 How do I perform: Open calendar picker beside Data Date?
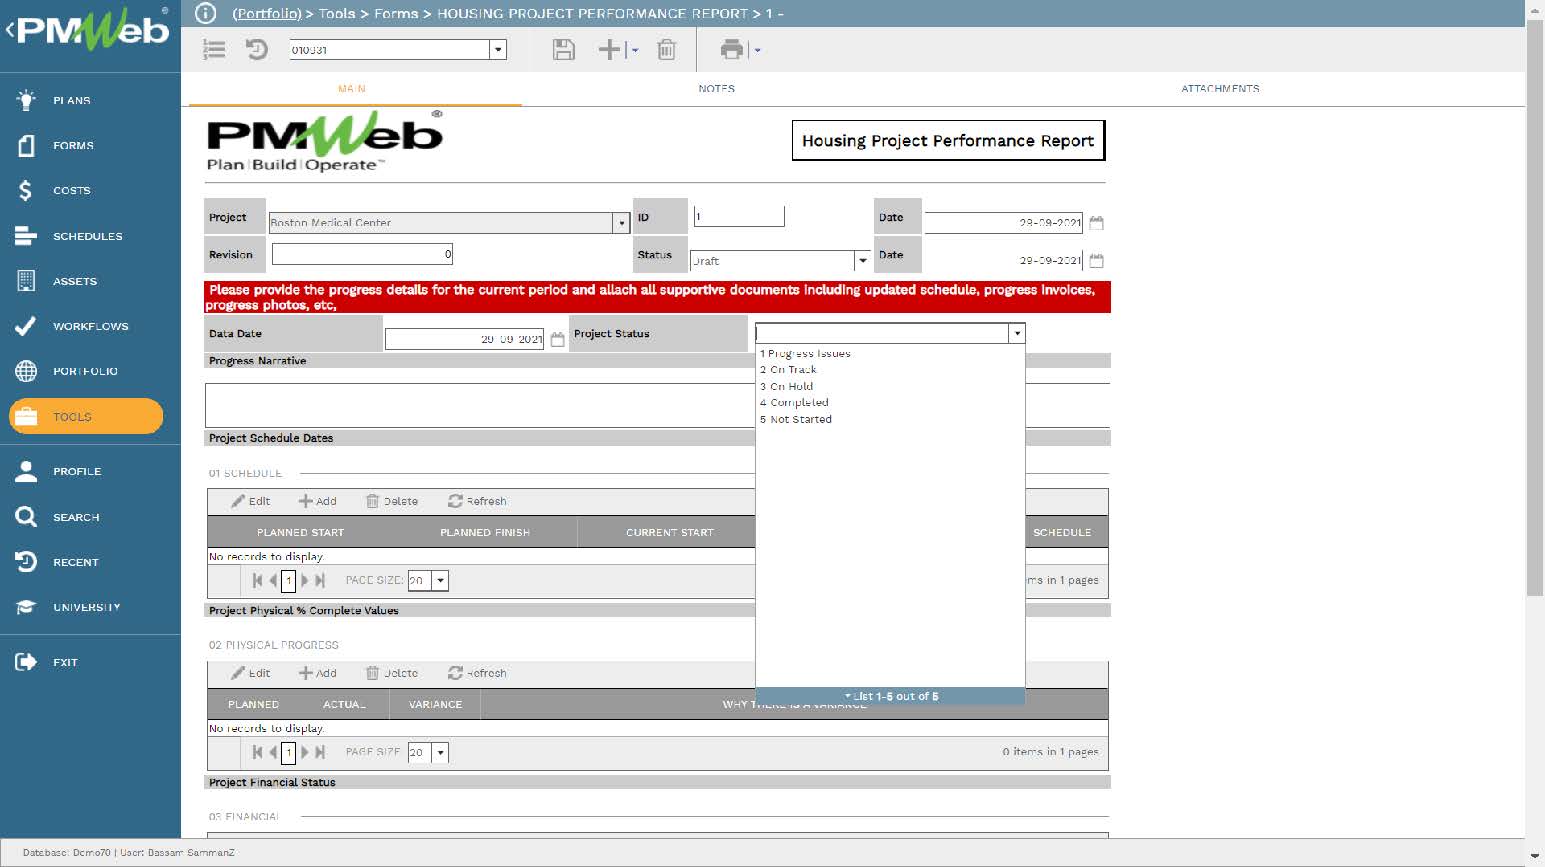[558, 340]
